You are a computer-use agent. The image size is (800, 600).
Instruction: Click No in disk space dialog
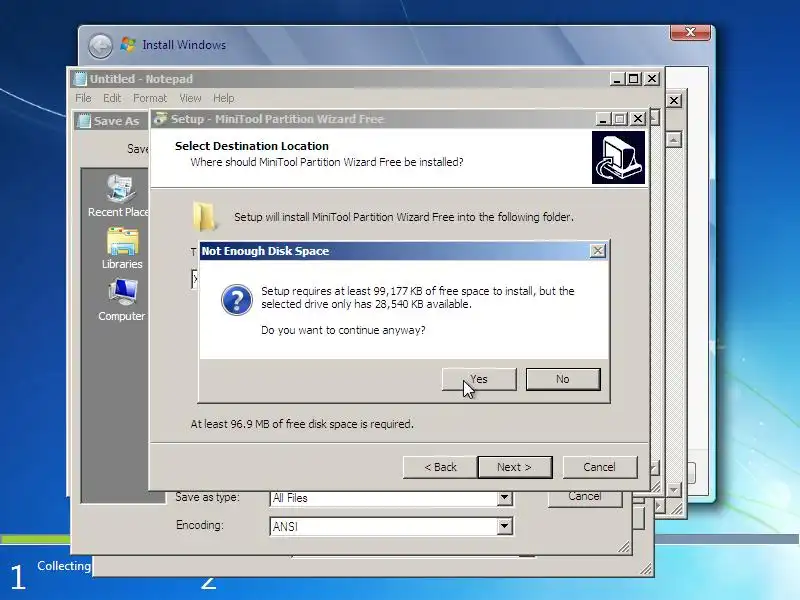pos(563,380)
